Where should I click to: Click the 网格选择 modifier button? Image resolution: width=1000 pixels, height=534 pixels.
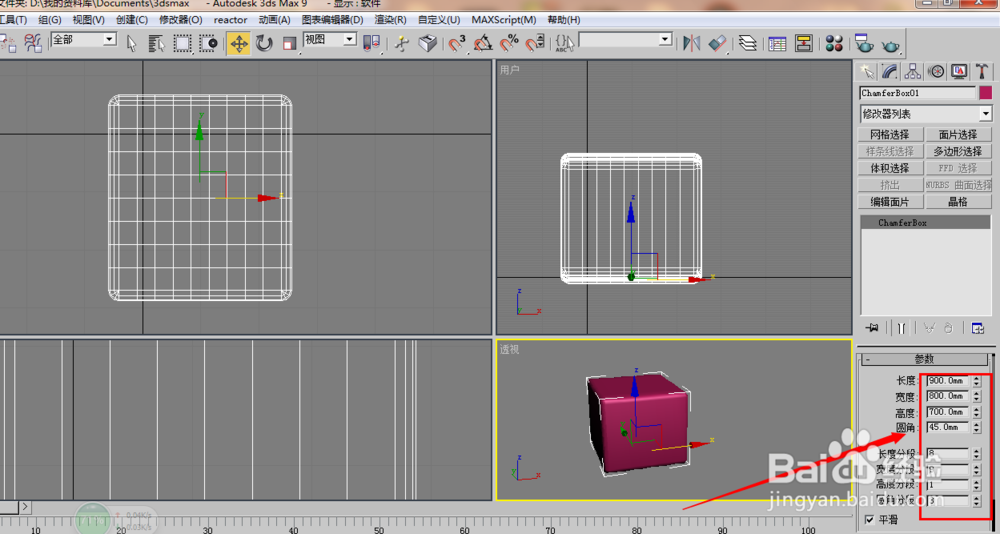(891, 135)
